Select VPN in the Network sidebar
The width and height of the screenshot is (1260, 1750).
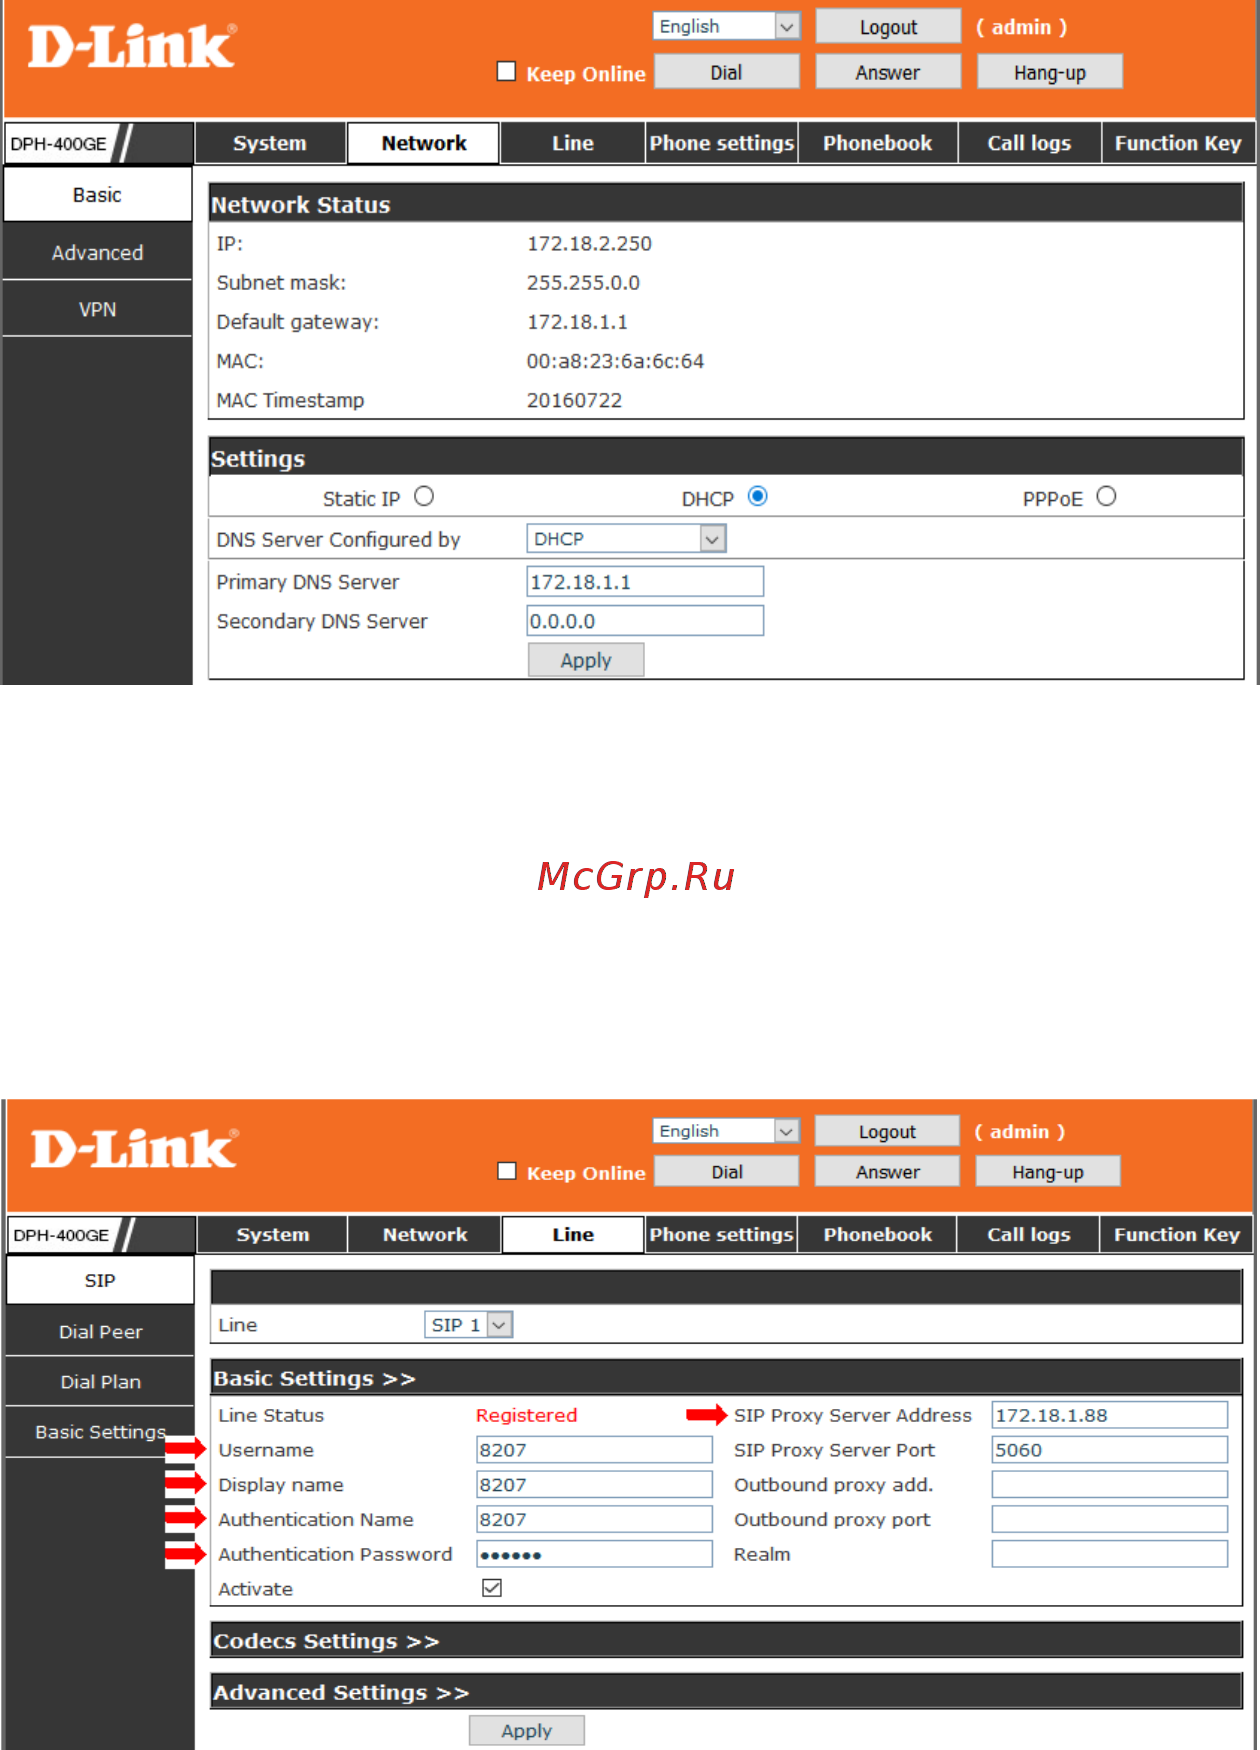click(97, 309)
